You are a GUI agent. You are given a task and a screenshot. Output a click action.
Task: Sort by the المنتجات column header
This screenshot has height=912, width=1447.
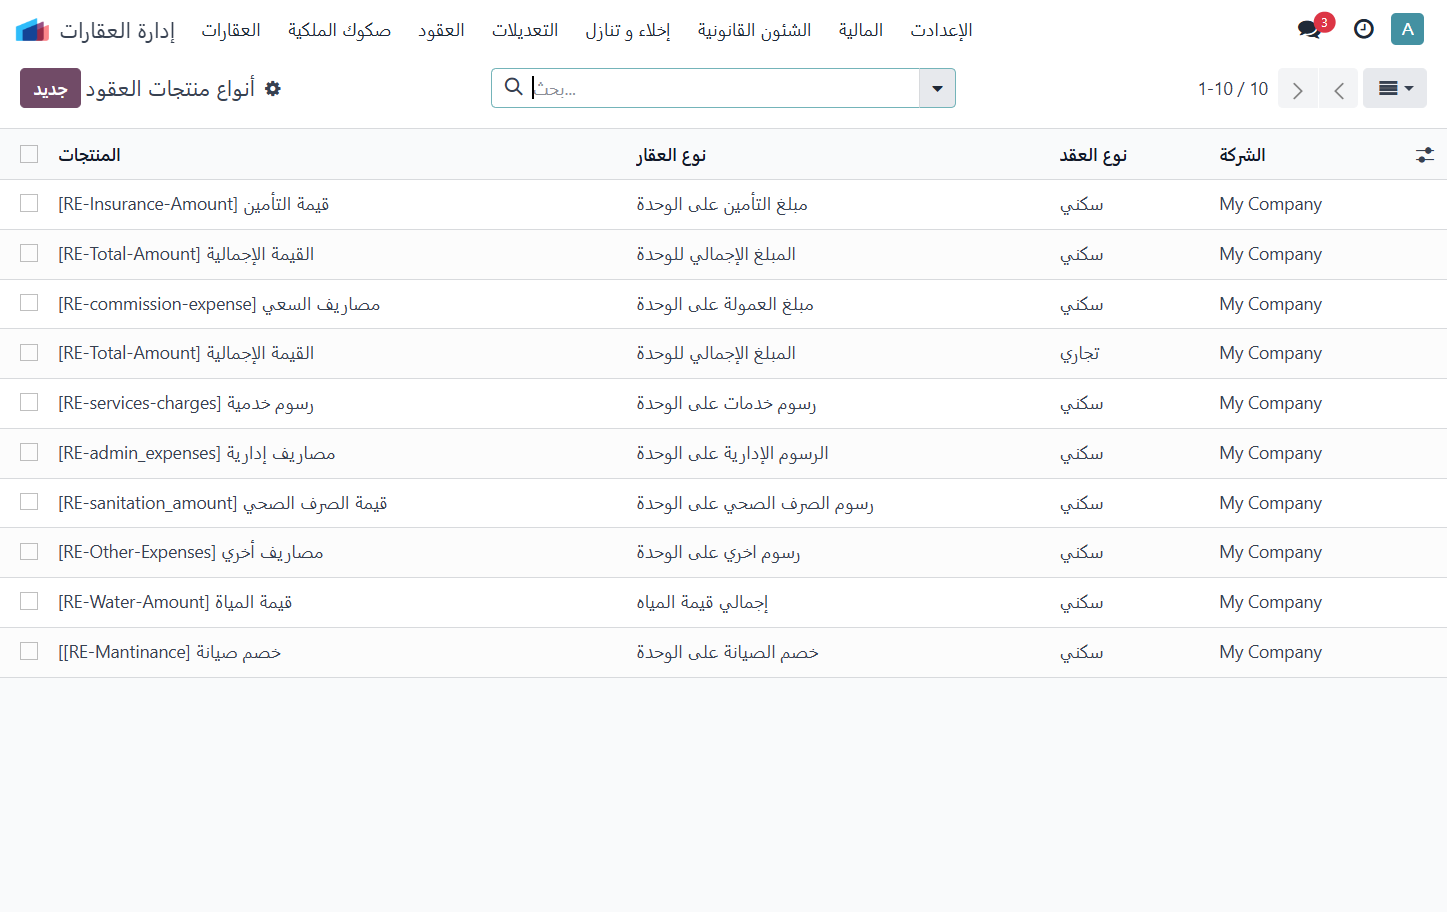click(89, 155)
